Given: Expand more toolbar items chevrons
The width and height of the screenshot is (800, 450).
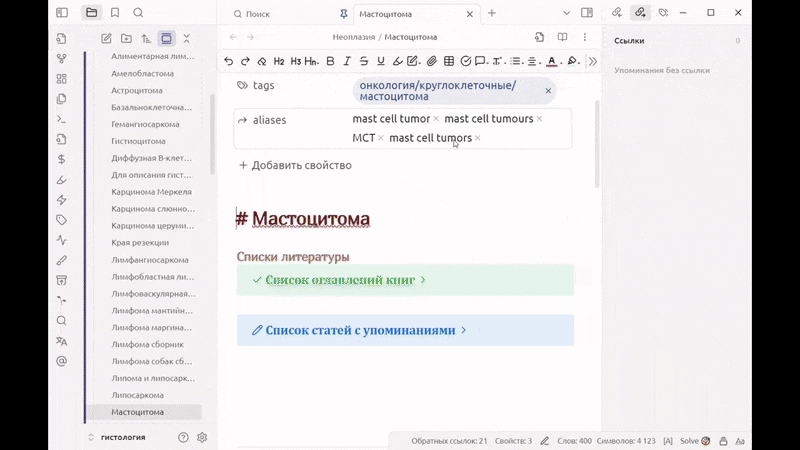Looking at the screenshot, I should [x=592, y=61].
